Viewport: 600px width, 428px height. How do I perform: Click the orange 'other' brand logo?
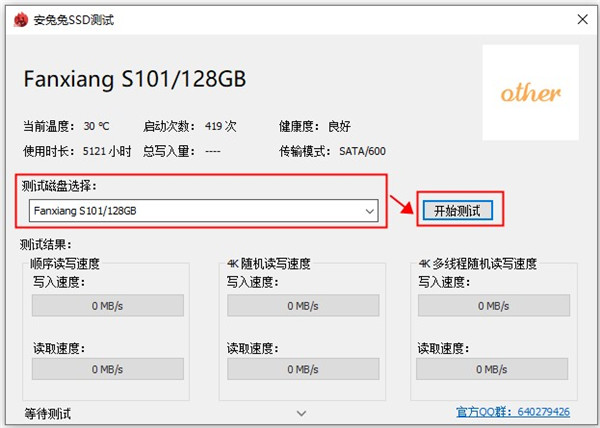click(531, 93)
